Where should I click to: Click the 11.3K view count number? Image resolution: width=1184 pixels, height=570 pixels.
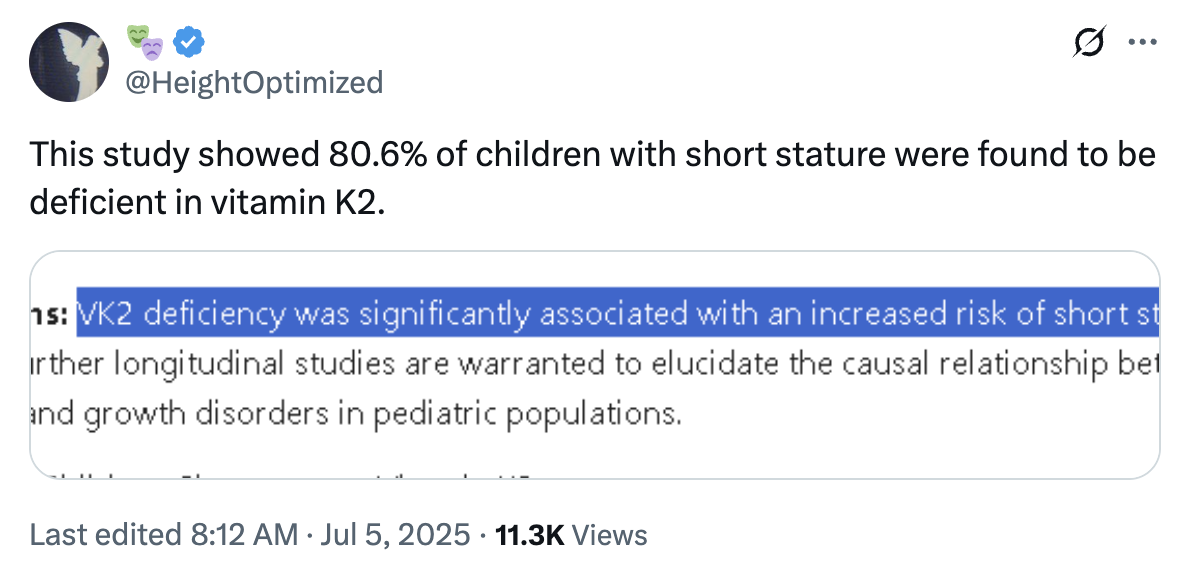(529, 535)
